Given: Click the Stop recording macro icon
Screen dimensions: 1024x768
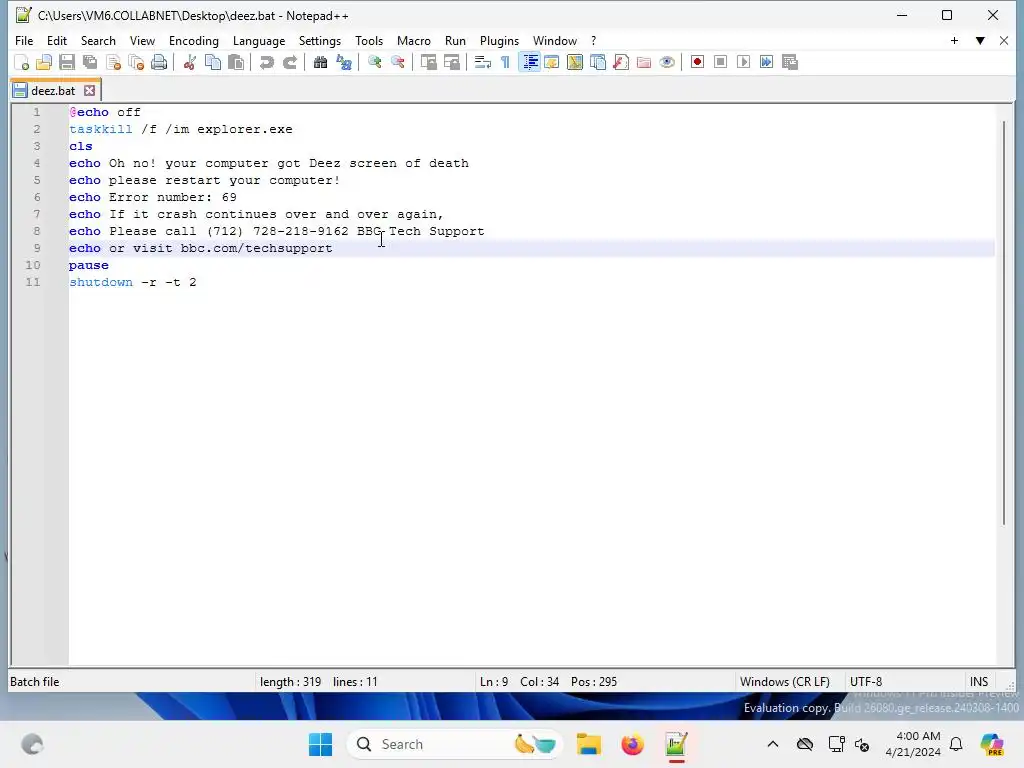Looking at the screenshot, I should [720, 62].
